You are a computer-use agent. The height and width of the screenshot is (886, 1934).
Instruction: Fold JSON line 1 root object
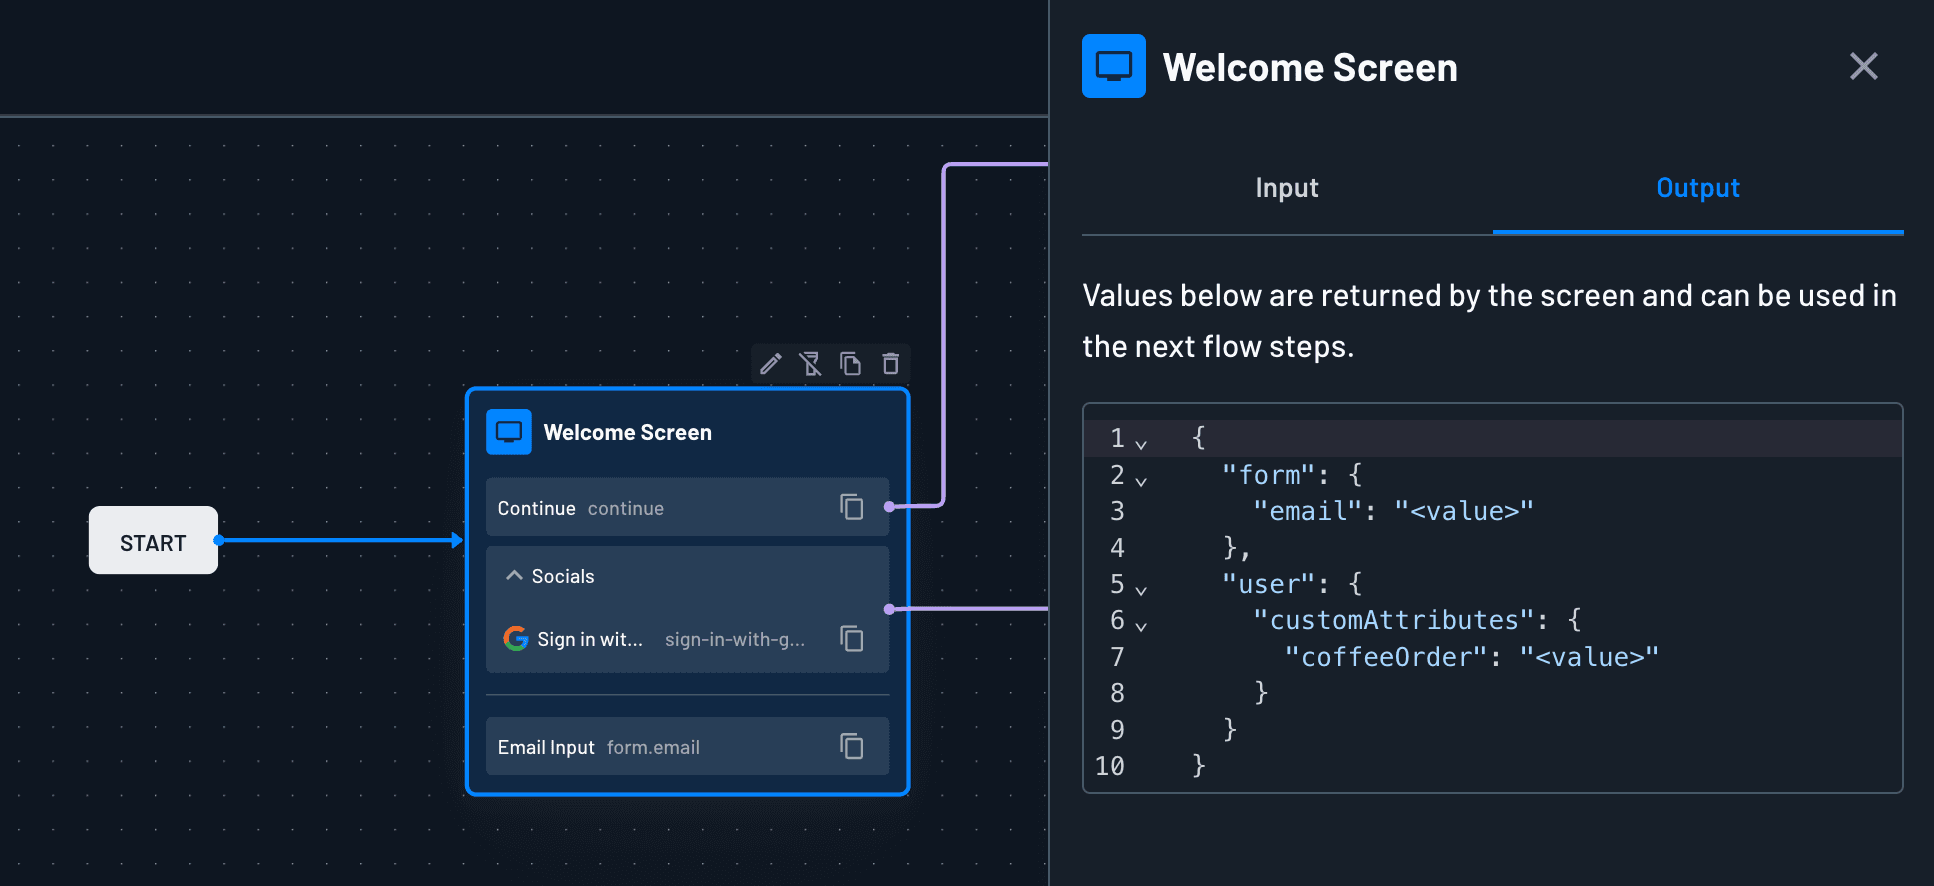click(1141, 444)
